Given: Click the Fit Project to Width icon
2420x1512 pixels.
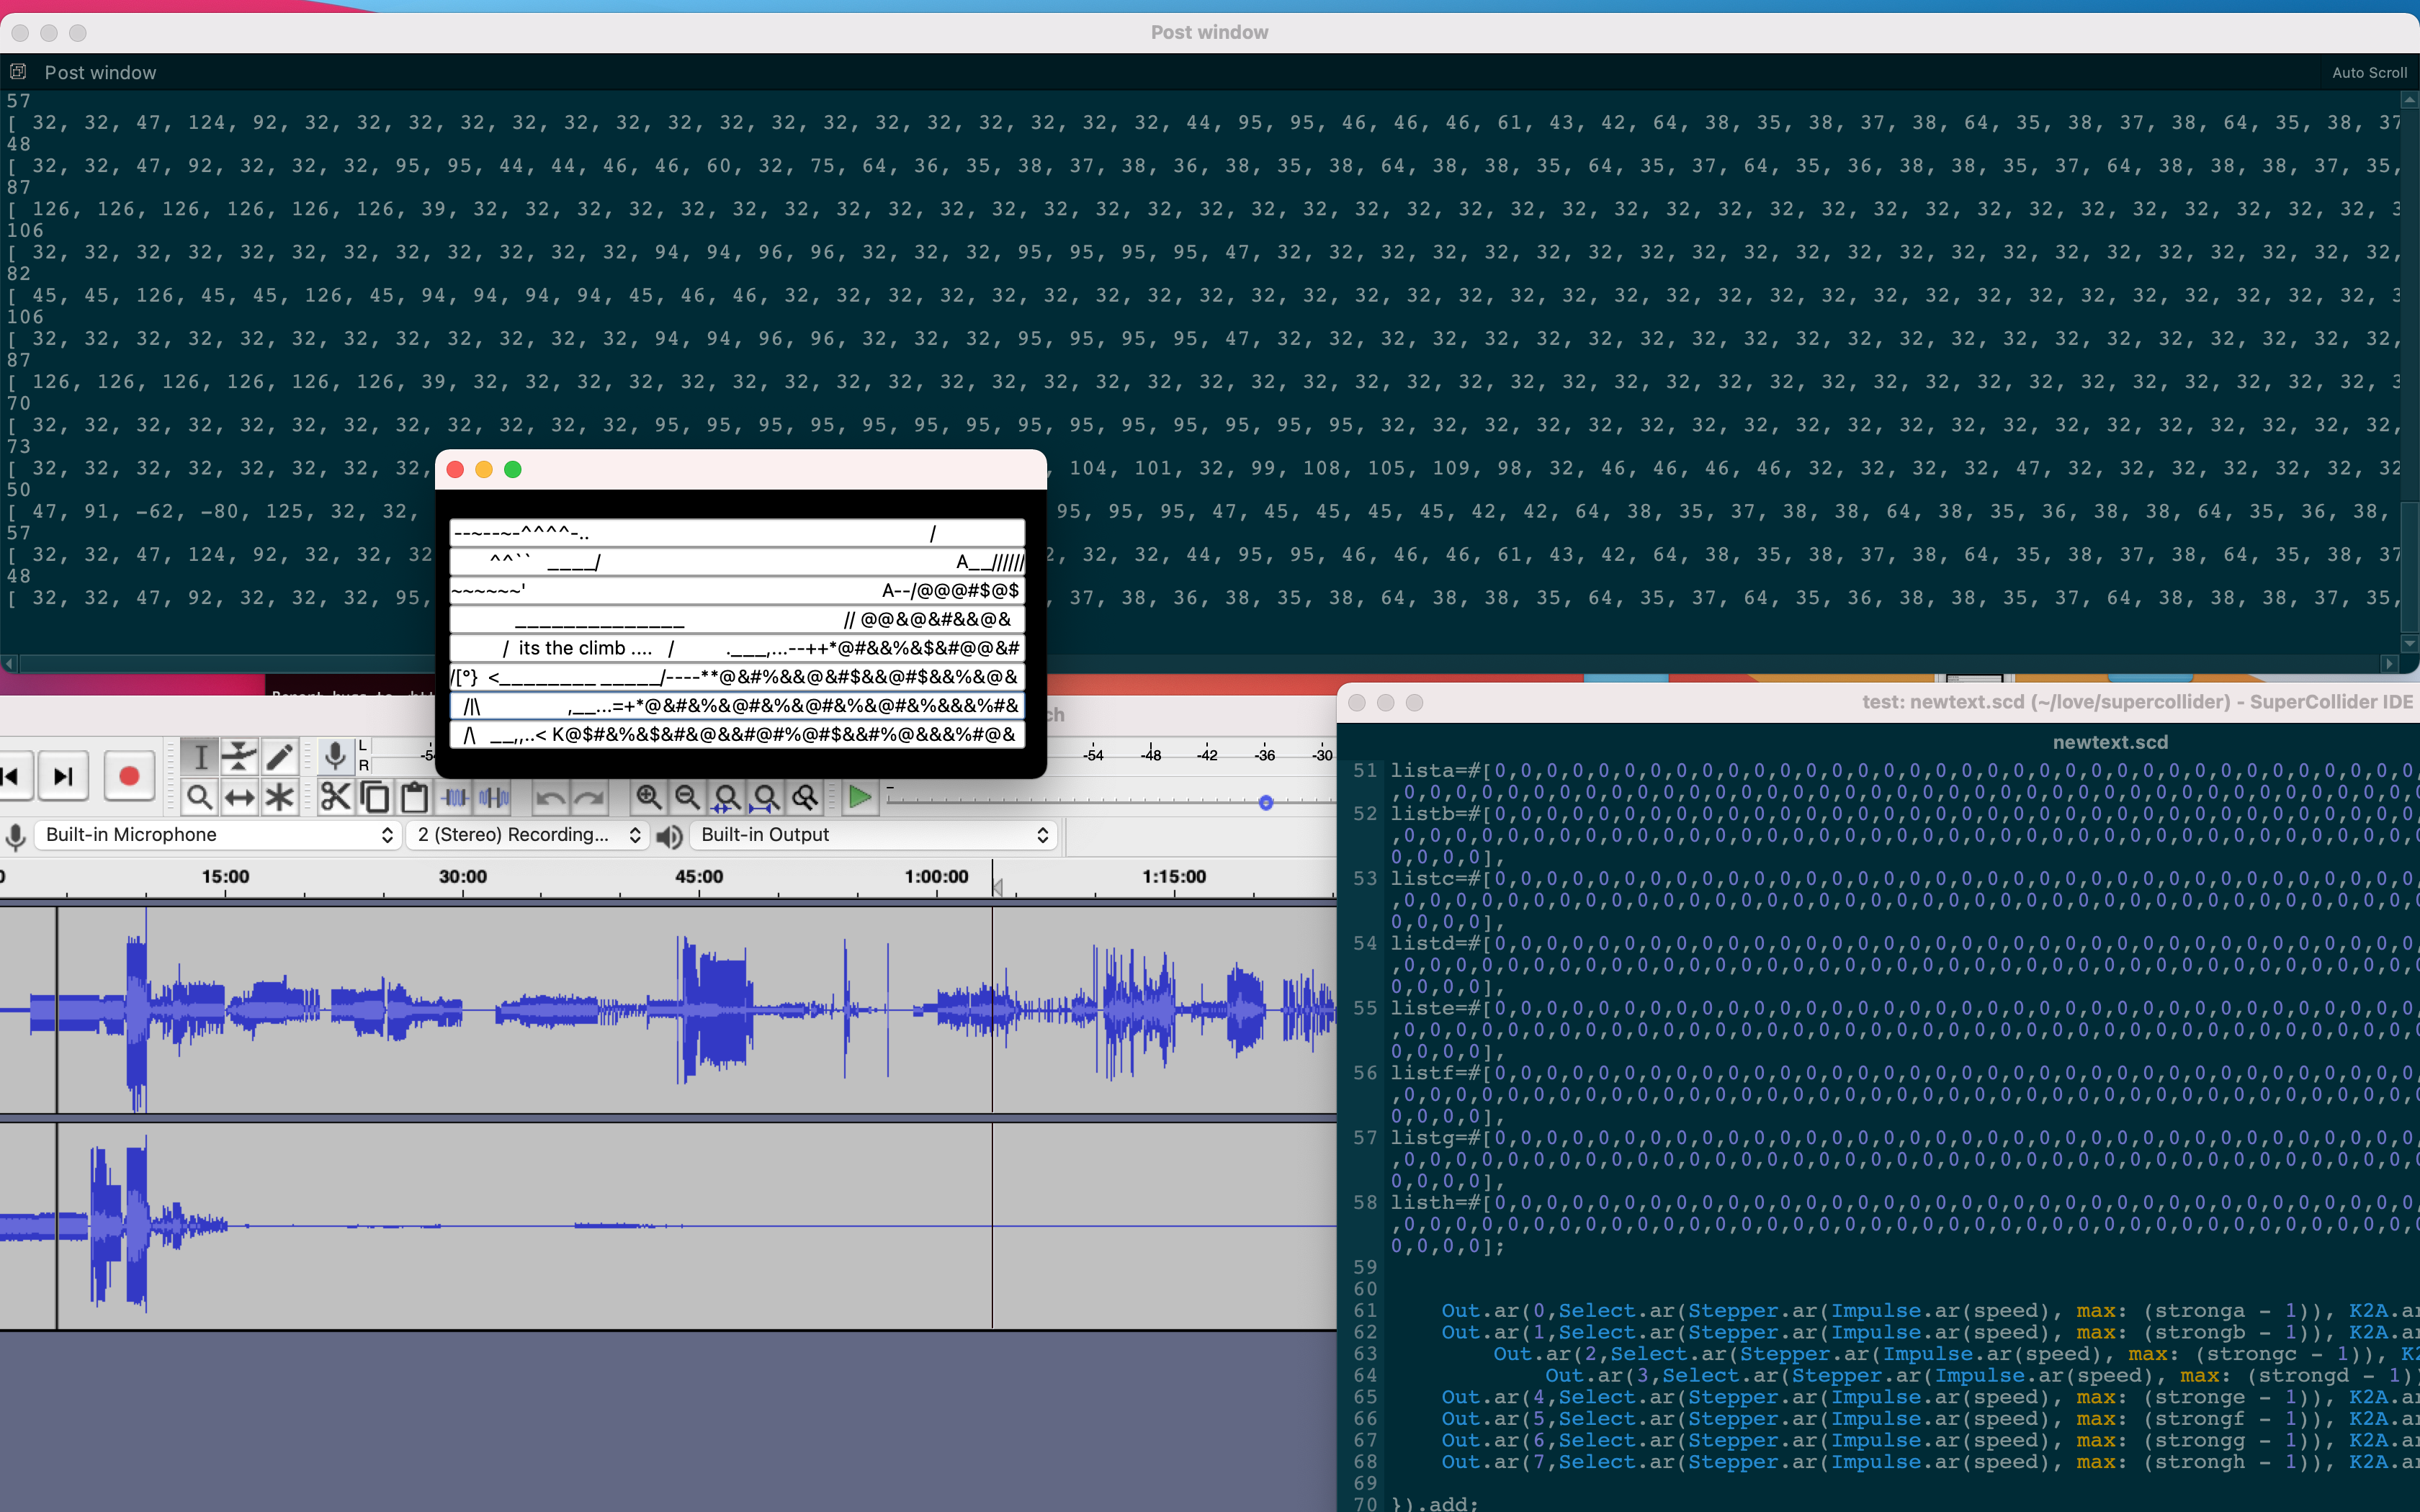Looking at the screenshot, I should coord(765,797).
